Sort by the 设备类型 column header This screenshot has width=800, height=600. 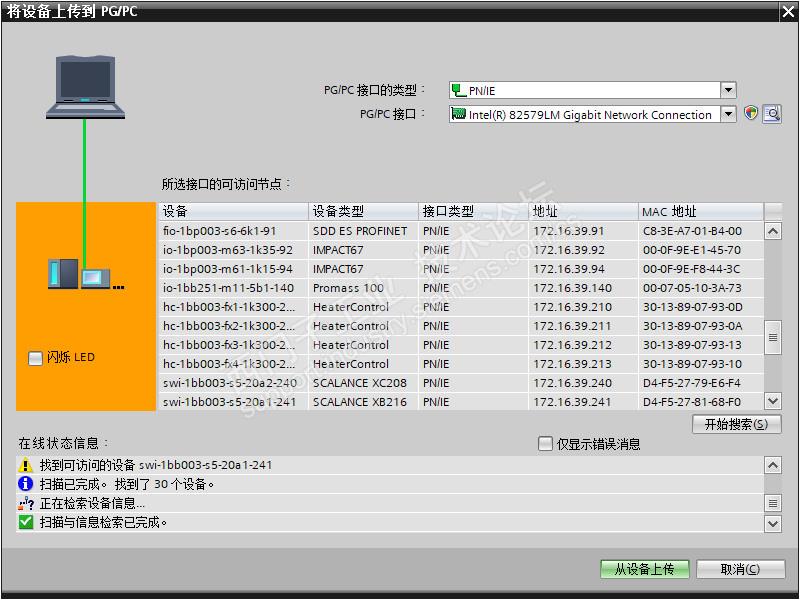pyautogui.click(x=363, y=211)
